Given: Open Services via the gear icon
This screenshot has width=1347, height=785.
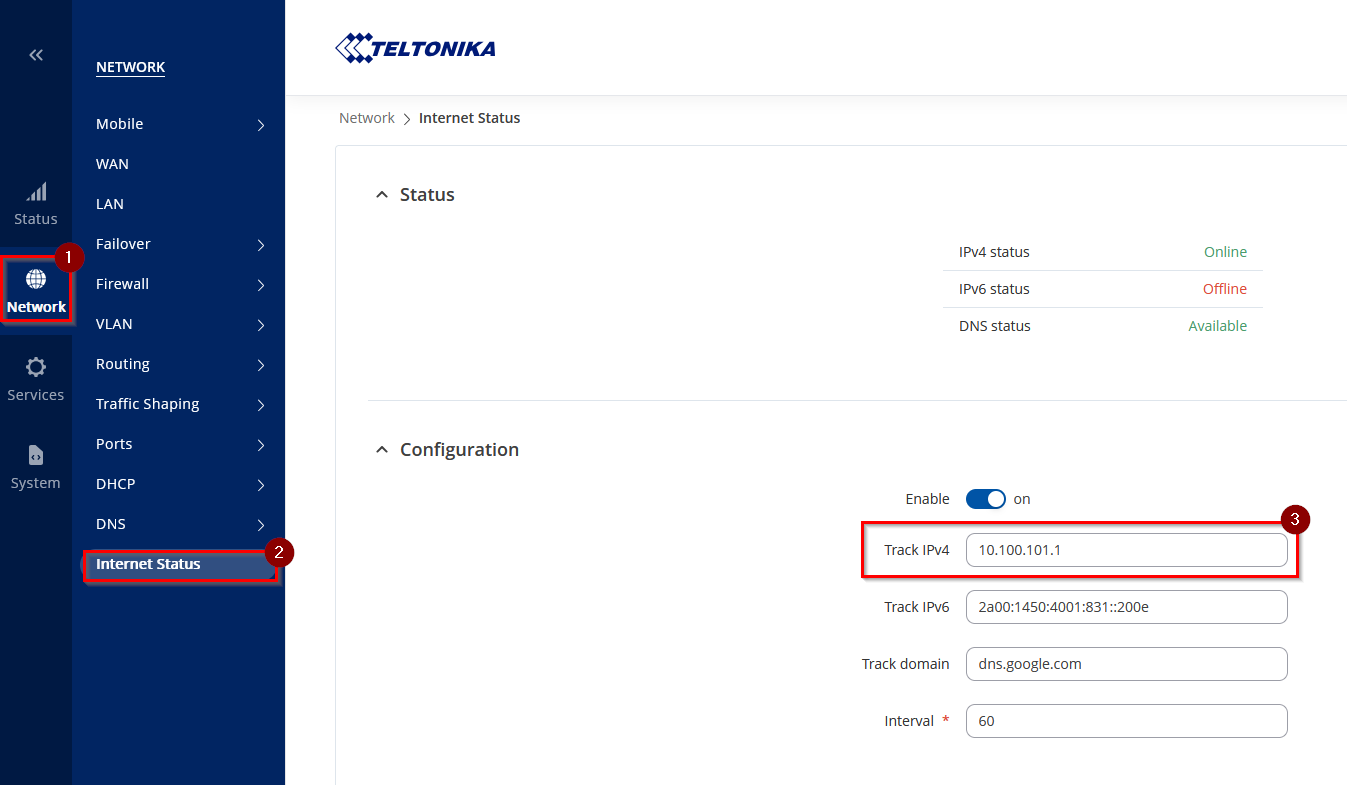Looking at the screenshot, I should (x=36, y=367).
